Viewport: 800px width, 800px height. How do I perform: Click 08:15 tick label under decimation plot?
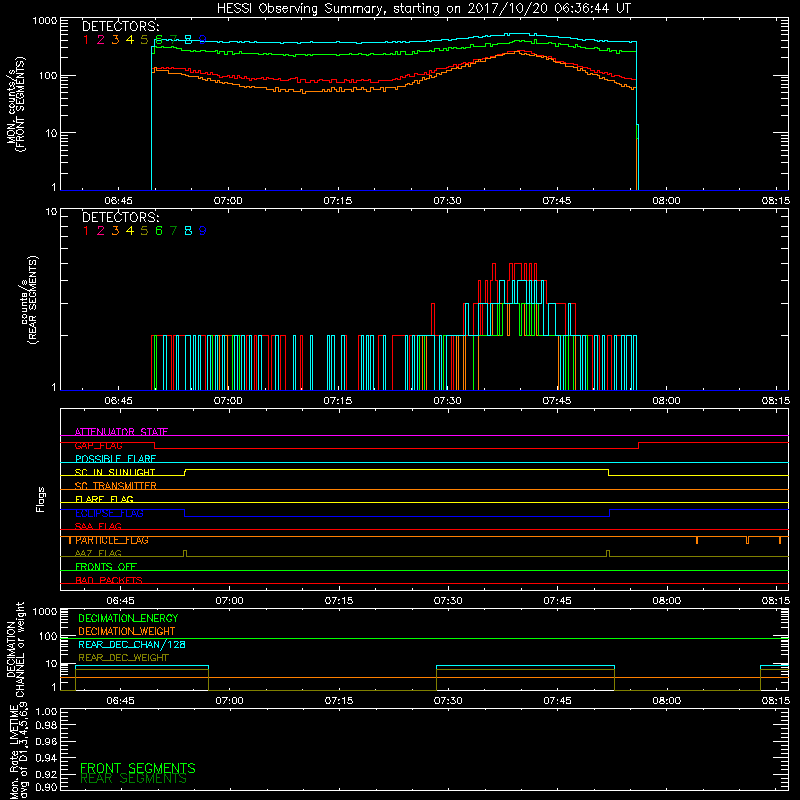[776, 701]
